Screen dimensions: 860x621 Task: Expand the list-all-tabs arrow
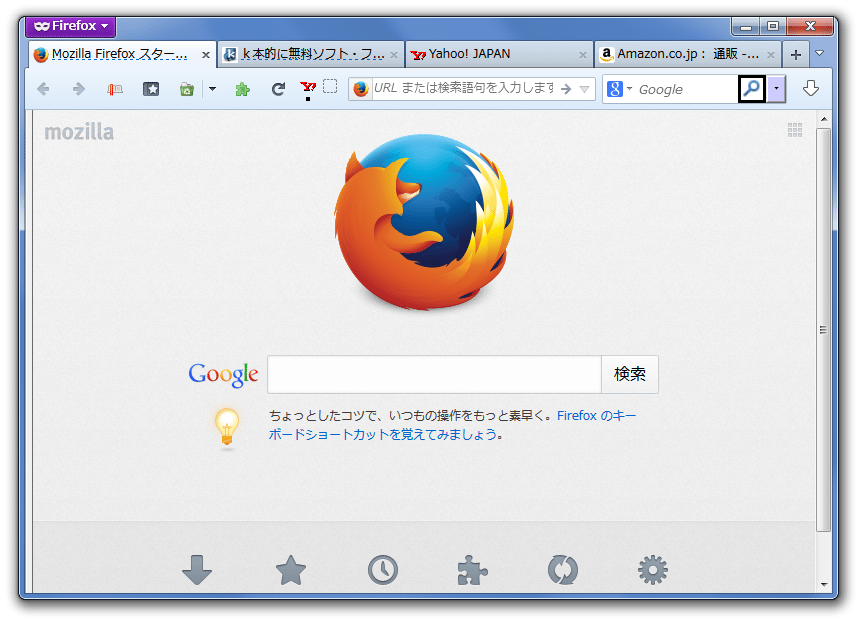[x=820, y=53]
